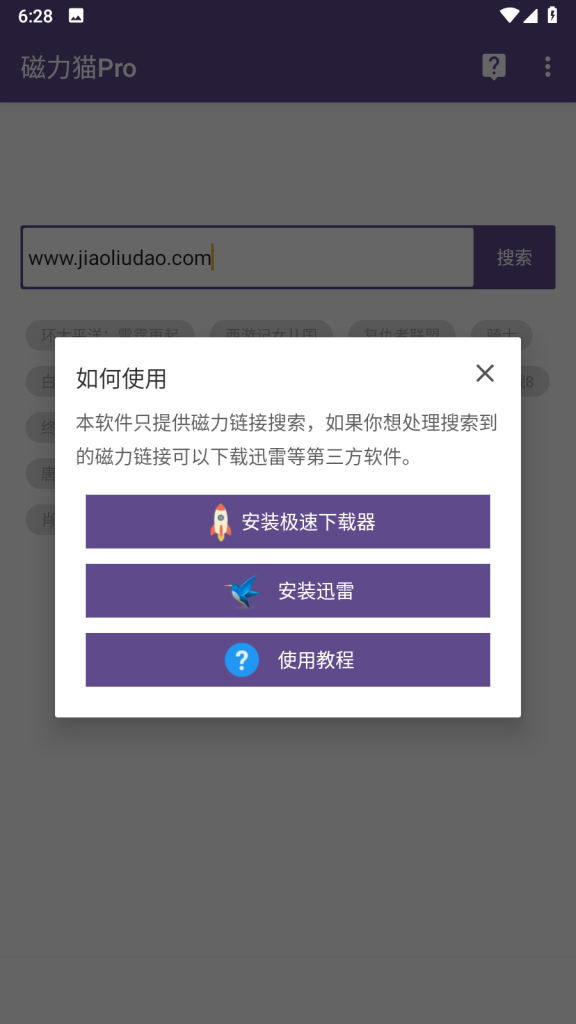576x1024 pixels.
Task: Open the help feedback icon in app bar
Action: (x=494, y=67)
